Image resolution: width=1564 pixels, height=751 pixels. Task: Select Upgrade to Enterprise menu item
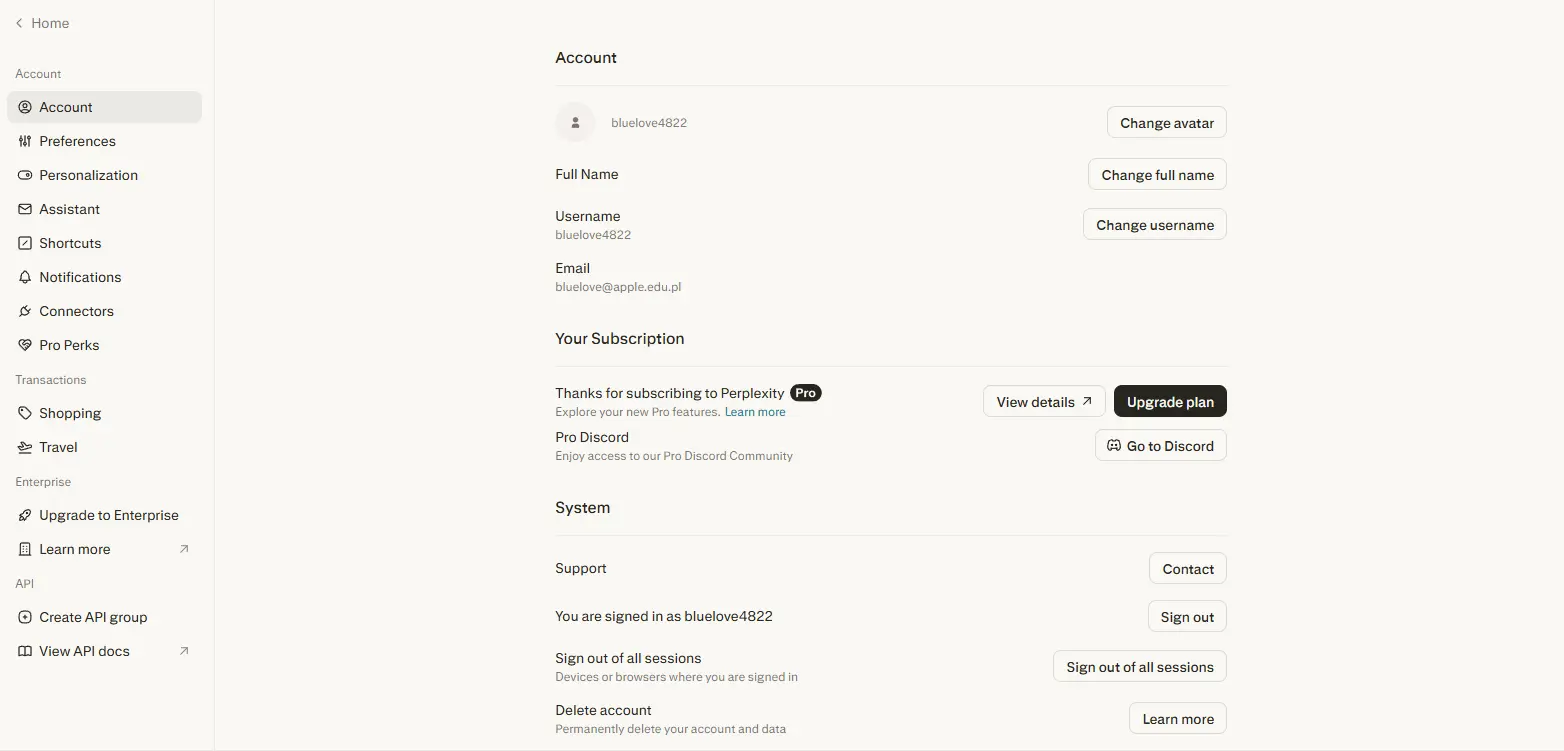coord(104,515)
